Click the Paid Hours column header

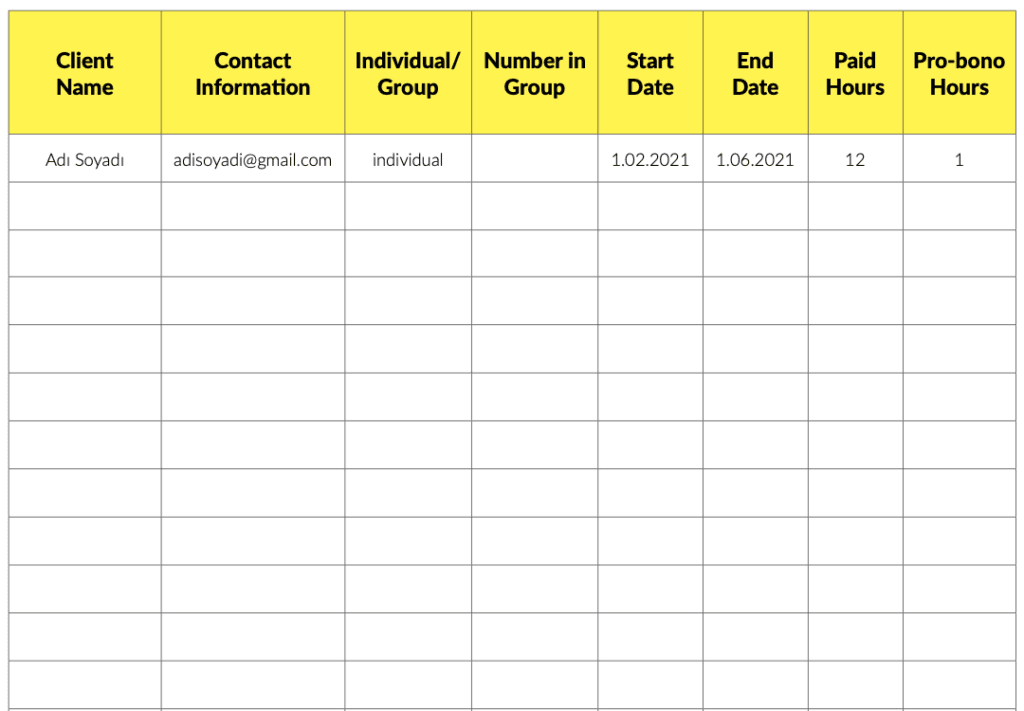click(855, 74)
